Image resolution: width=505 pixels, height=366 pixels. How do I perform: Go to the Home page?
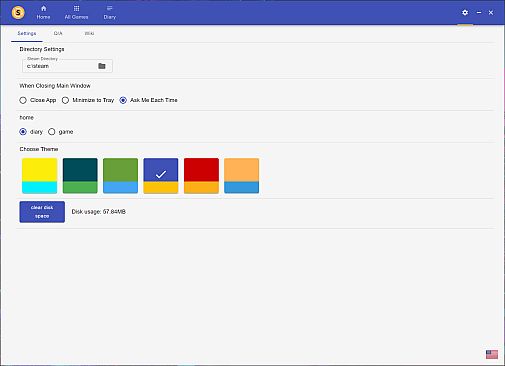click(x=43, y=12)
